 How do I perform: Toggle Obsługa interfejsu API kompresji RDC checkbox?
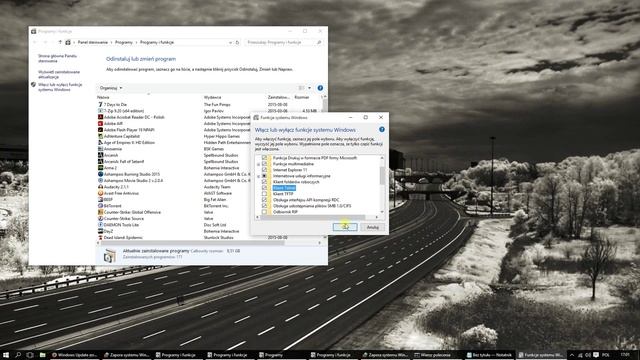coord(264,200)
